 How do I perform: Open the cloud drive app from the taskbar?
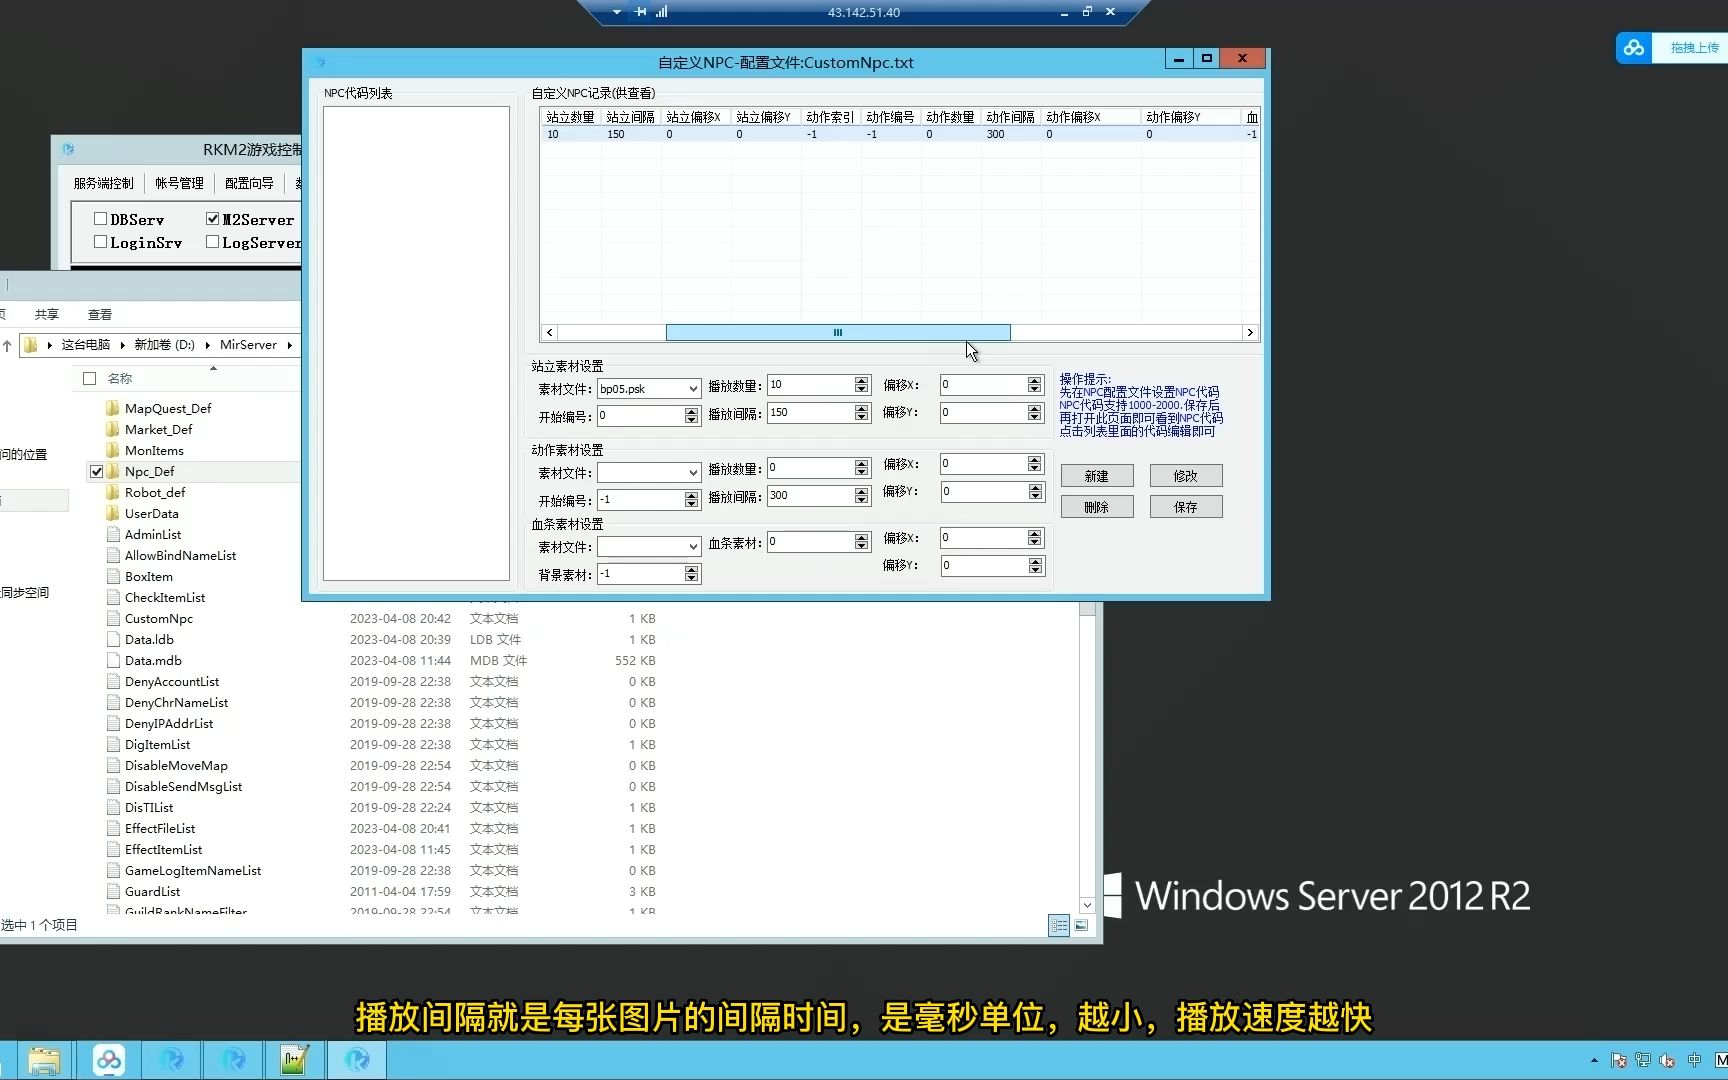[x=109, y=1060]
